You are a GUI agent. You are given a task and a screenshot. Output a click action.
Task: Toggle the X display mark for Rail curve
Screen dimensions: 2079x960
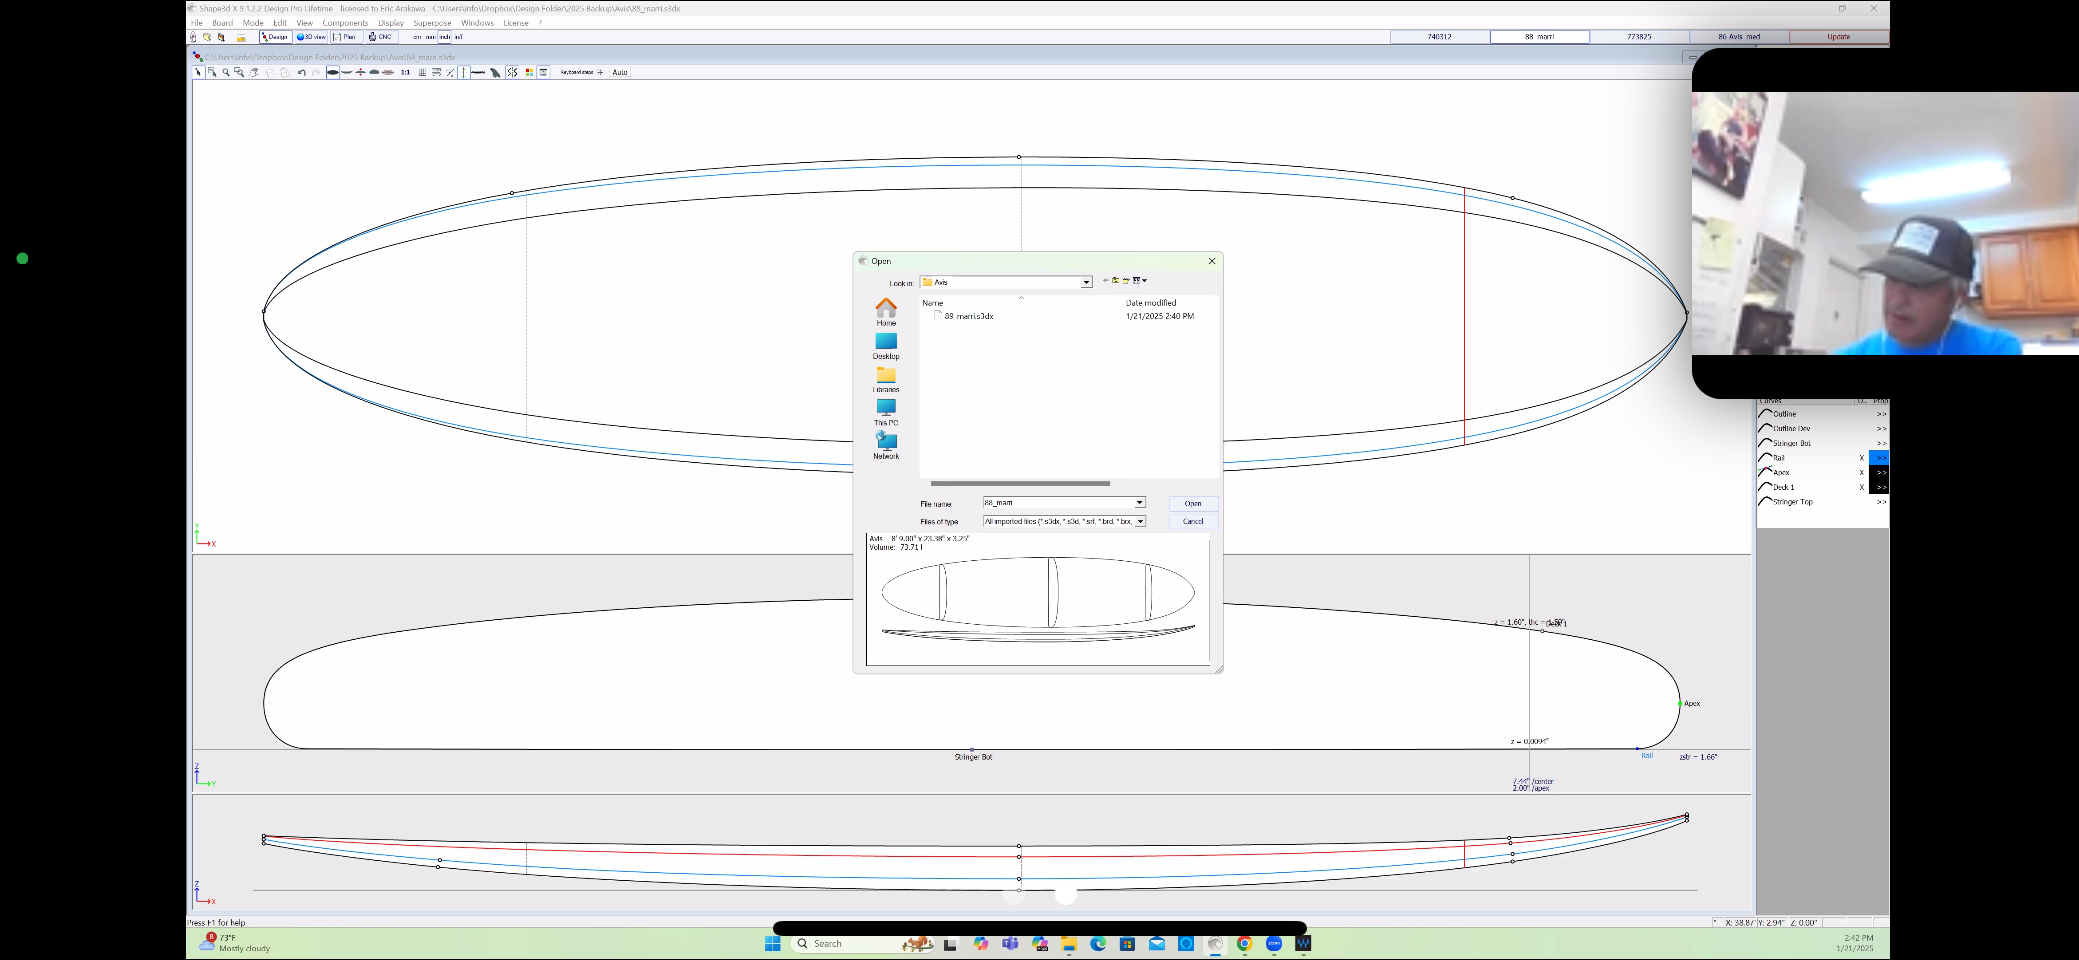(1861, 458)
